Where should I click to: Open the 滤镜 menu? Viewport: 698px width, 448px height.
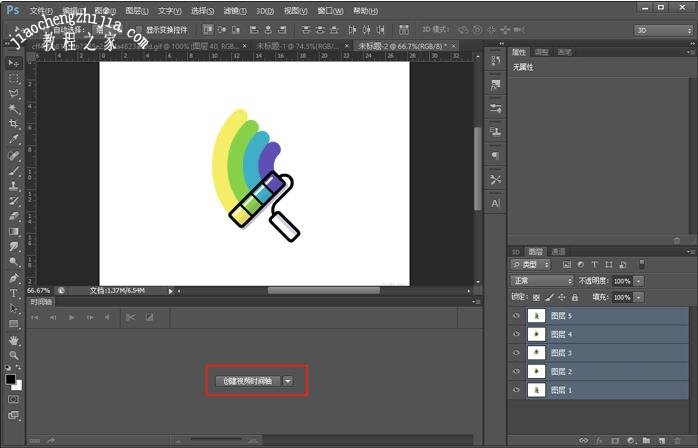click(231, 10)
